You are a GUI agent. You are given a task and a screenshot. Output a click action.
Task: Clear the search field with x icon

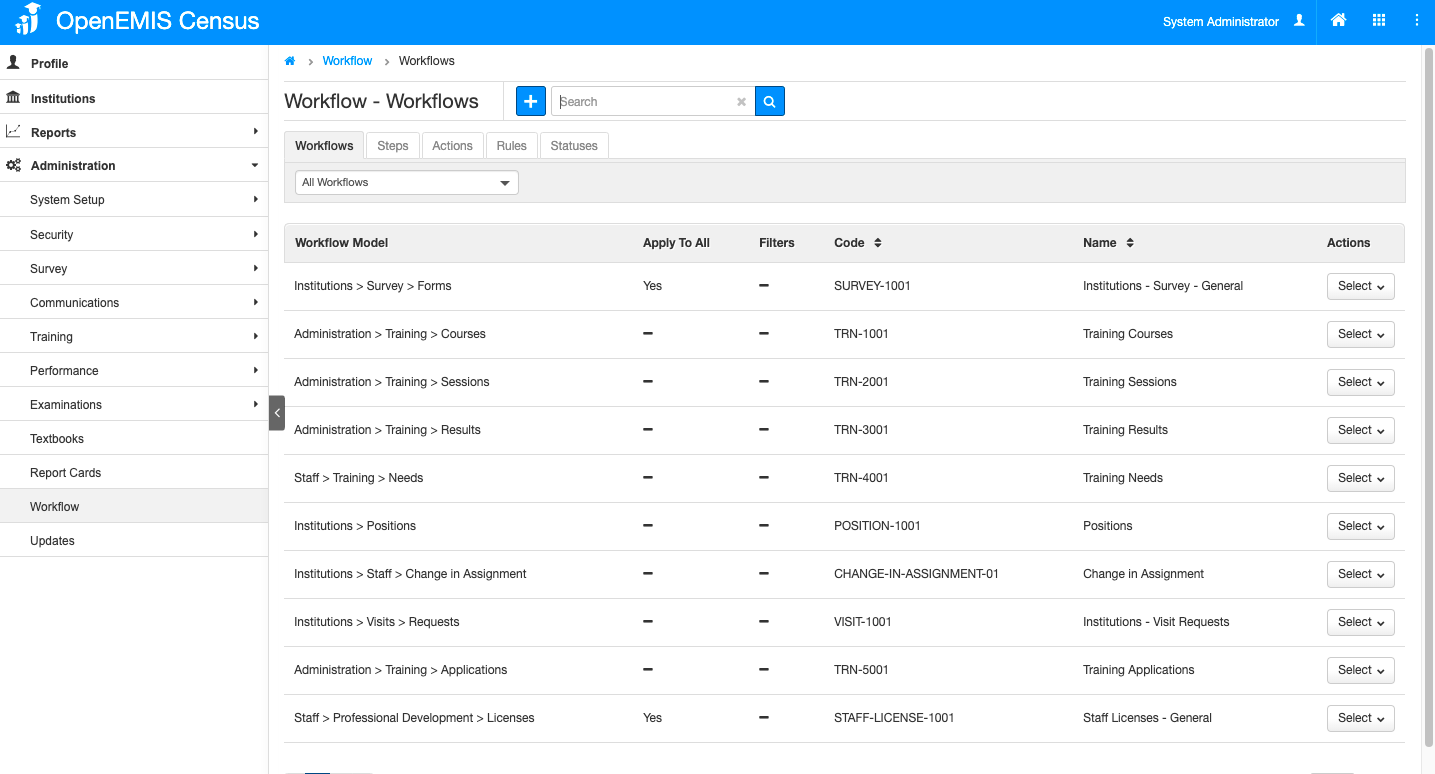(741, 102)
